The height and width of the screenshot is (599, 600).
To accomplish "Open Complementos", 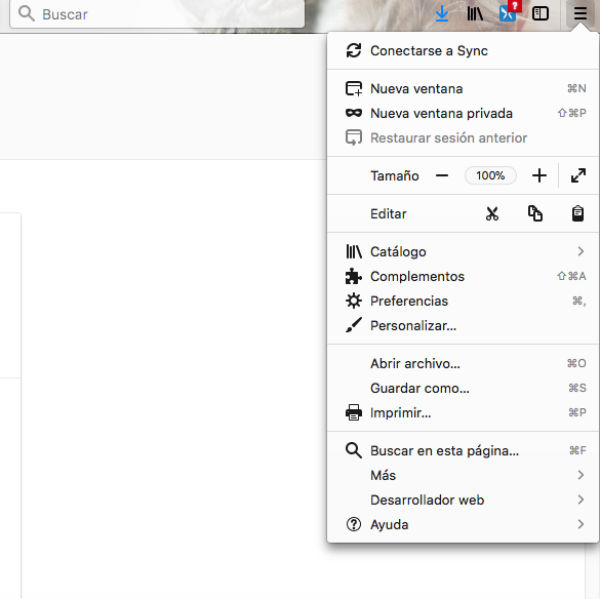I will (x=463, y=276).
